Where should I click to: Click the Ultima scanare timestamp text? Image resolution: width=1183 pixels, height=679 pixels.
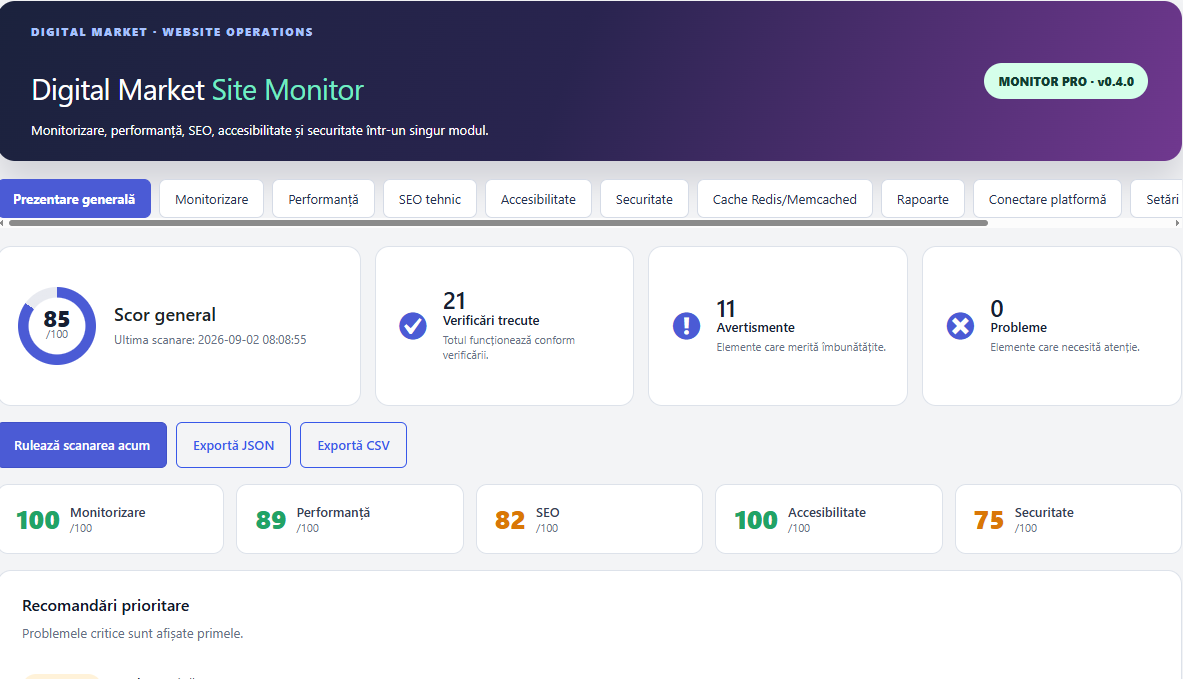pos(210,340)
